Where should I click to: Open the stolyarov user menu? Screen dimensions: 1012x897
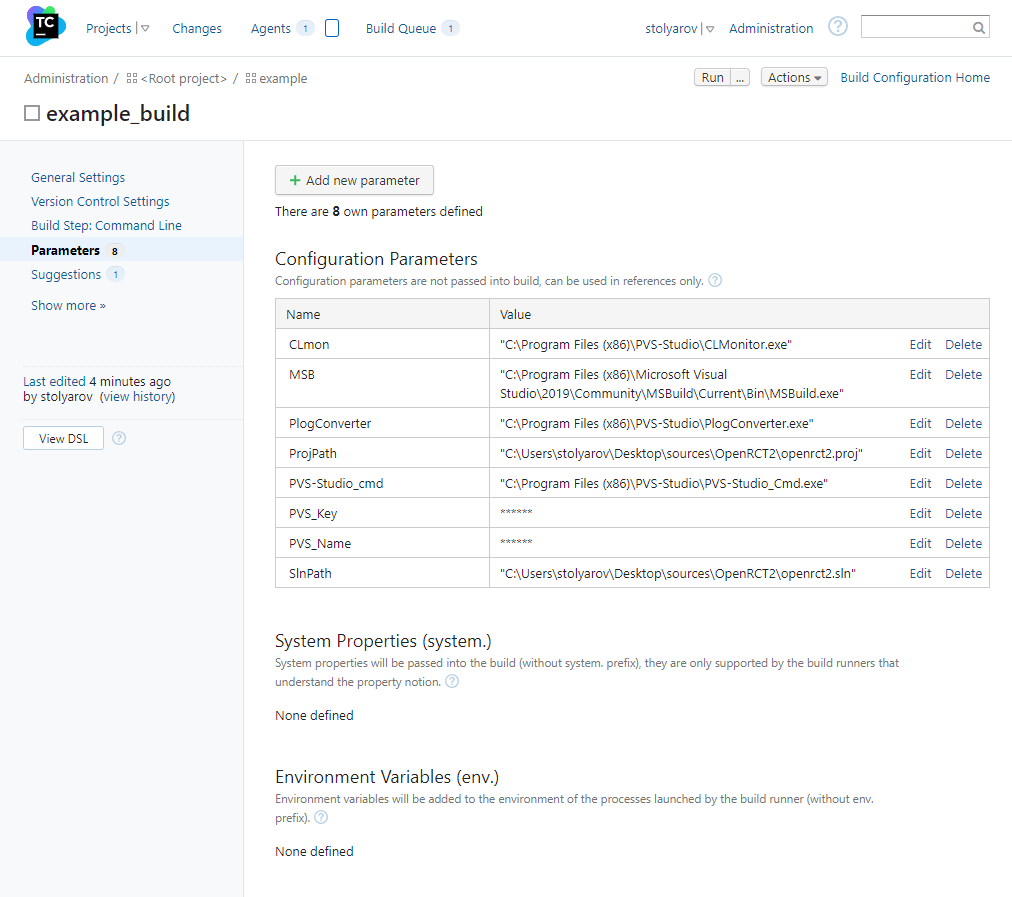tap(671, 28)
